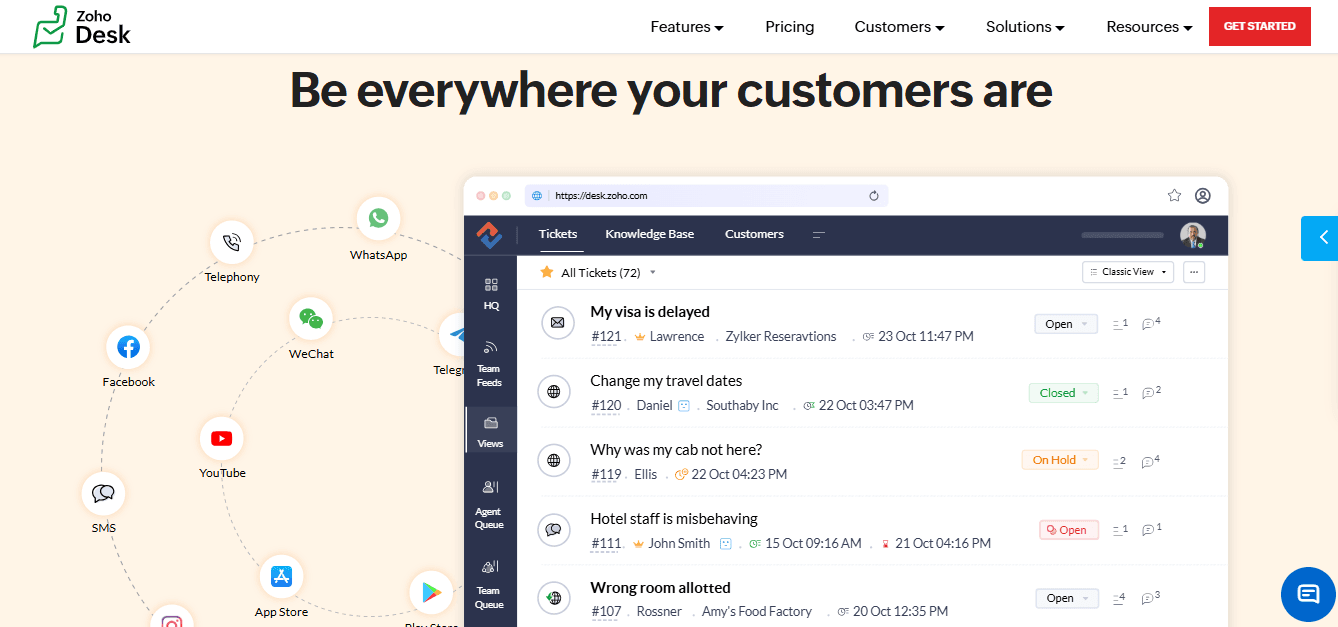This screenshot has height=627, width=1338.
Task: Click comments count on visa delayed ticket
Action: pyautogui.click(x=1151, y=323)
